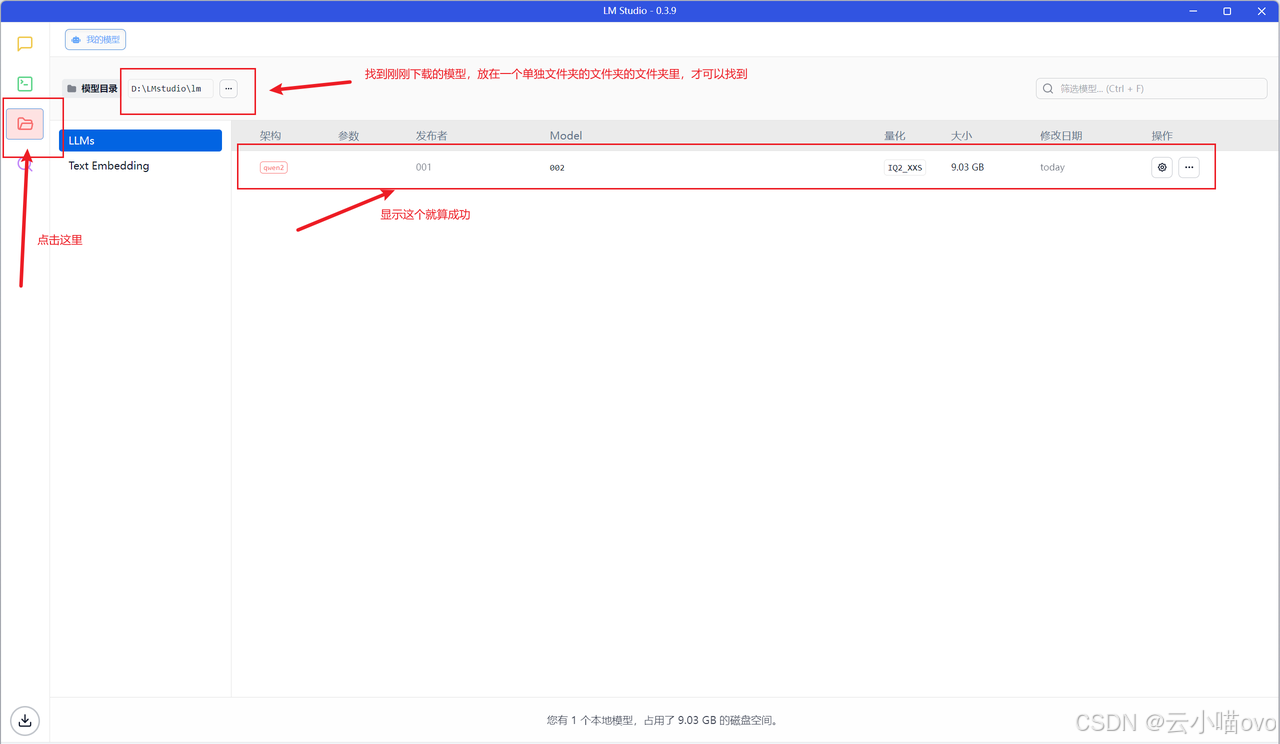Viewport: 1280px width, 744px height.
Task: Open the Downloads icon at bottom left
Action: (25, 719)
